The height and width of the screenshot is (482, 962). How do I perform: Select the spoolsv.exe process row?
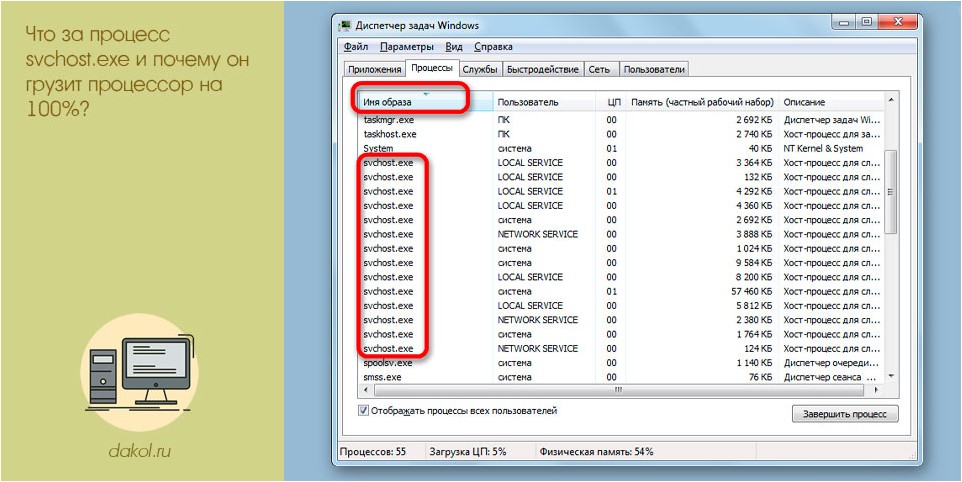tap(621, 362)
